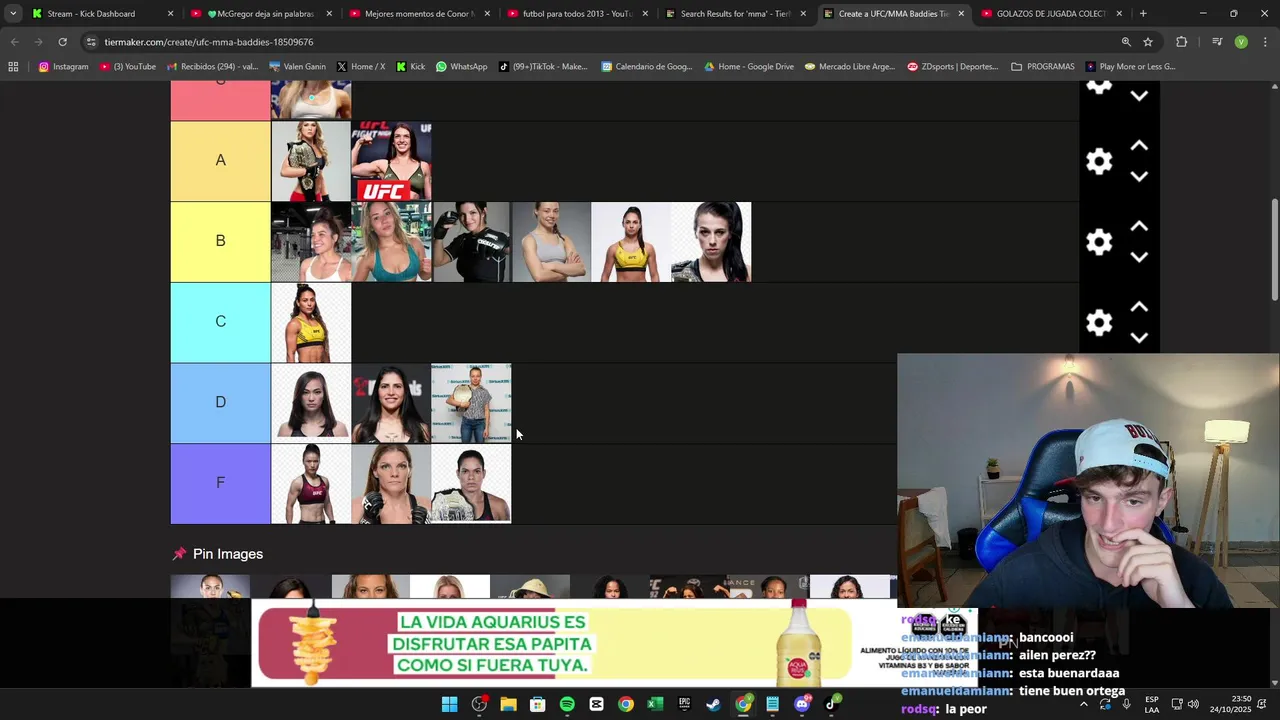Open settings gear for tier B row
Image resolution: width=1280 pixels, height=720 pixels.
pyautogui.click(x=1099, y=242)
